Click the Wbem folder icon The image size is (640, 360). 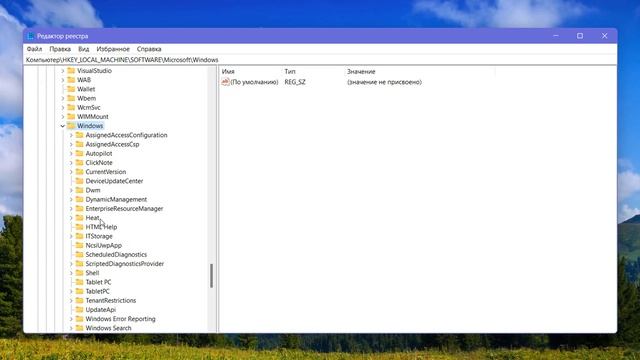tap(71, 98)
